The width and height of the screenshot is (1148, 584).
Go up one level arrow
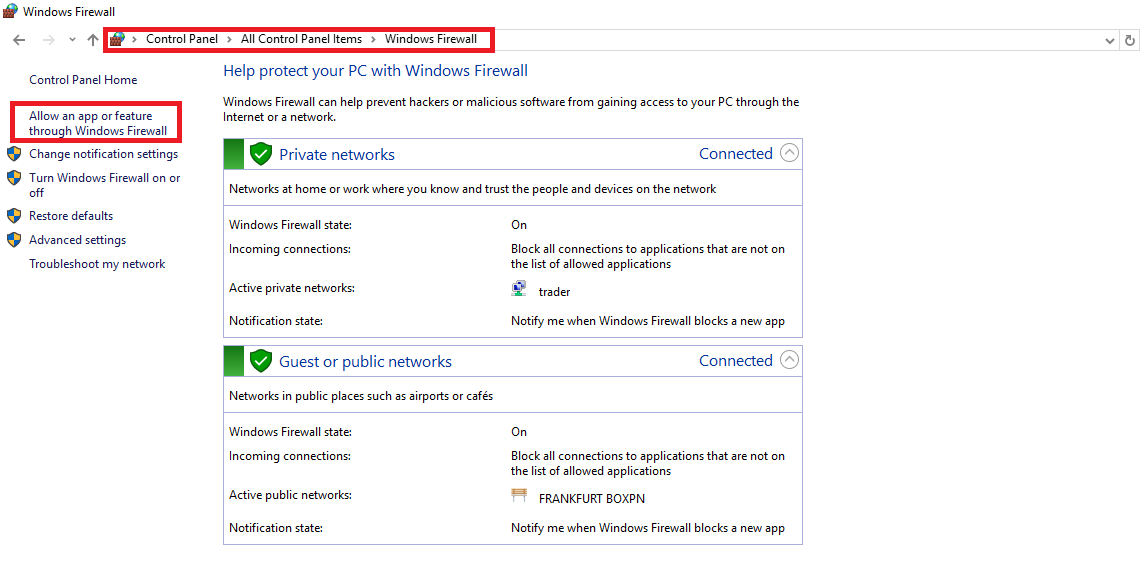tap(92, 40)
